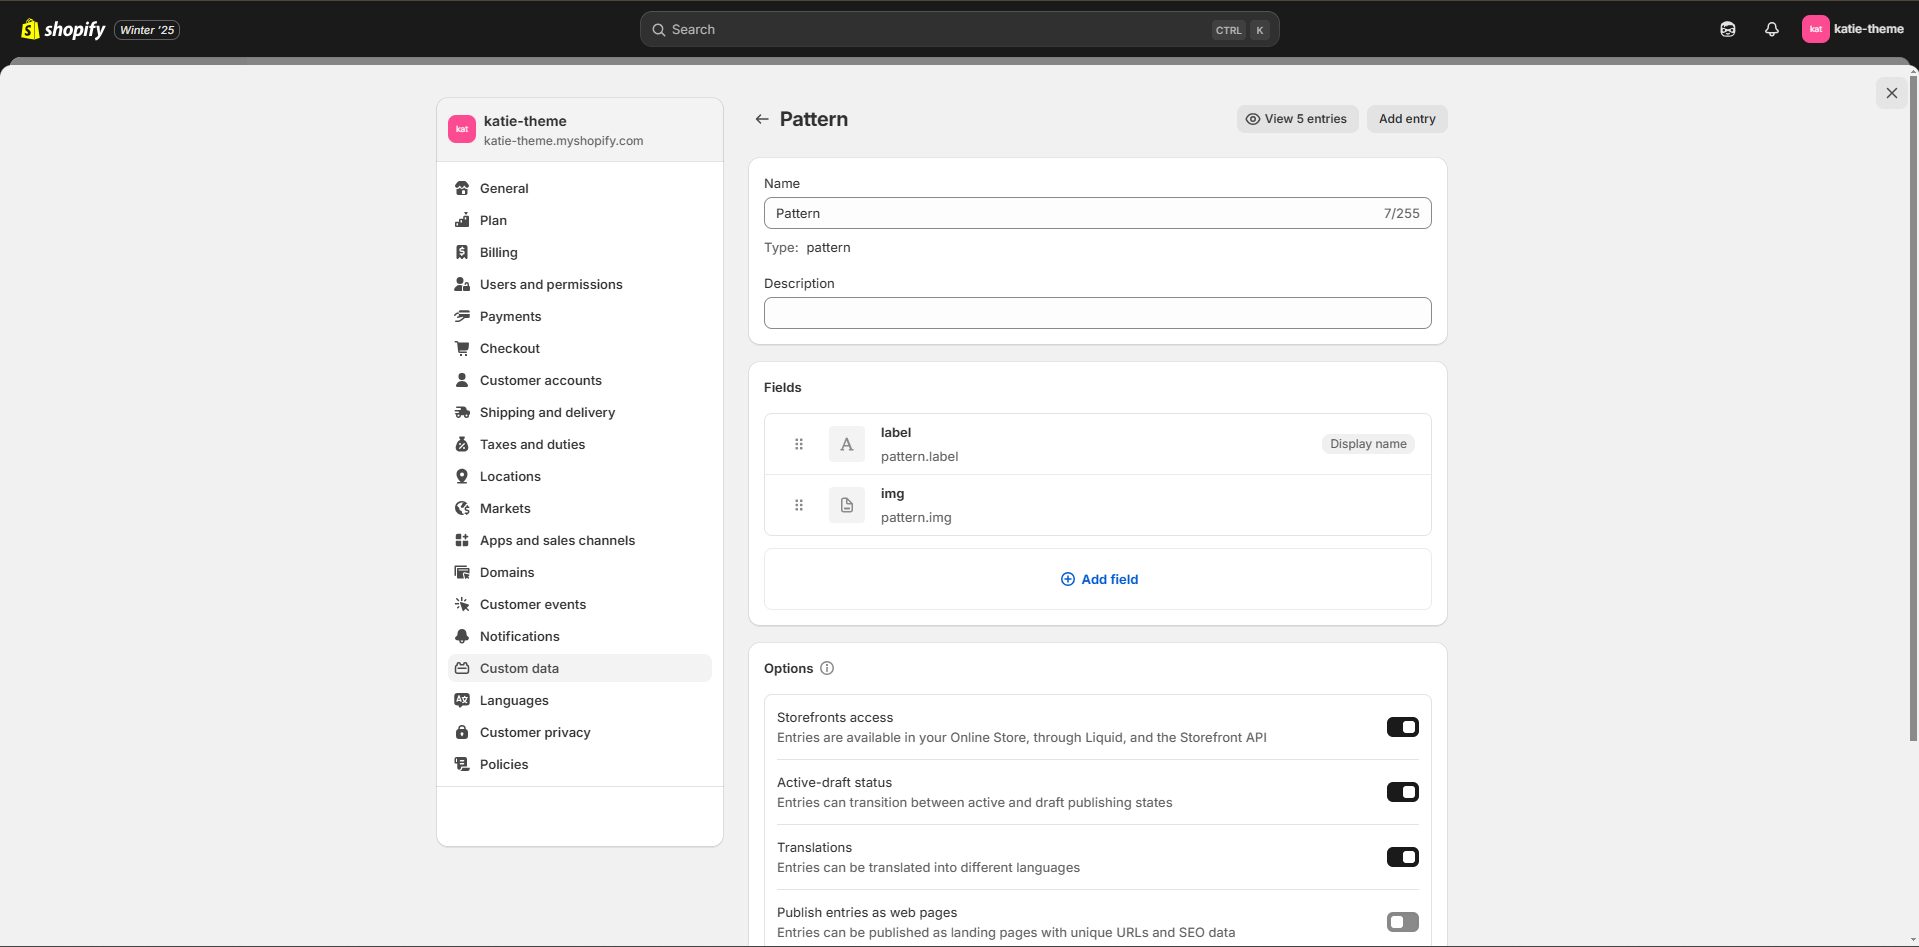Click the Options info icon

point(827,668)
